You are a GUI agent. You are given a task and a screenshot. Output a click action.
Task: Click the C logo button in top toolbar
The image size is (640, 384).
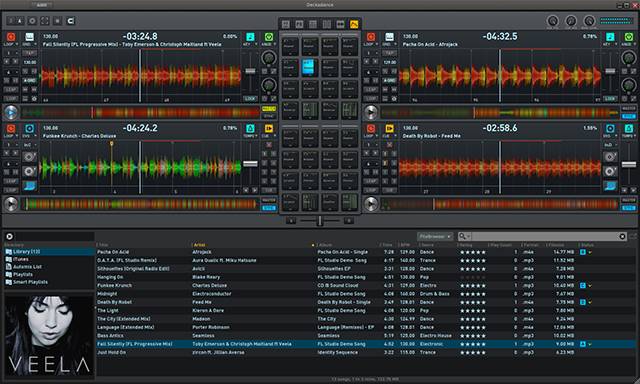[70, 21]
